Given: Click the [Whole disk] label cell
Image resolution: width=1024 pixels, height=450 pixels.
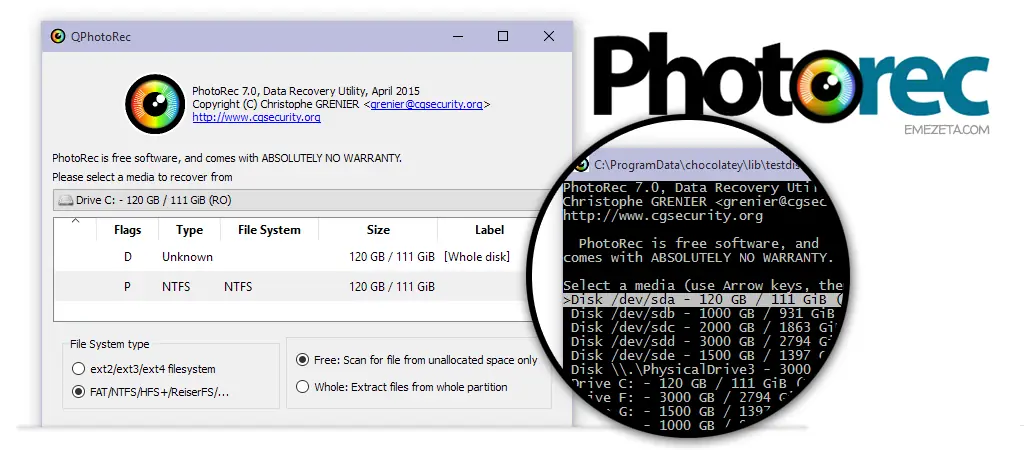Looking at the screenshot, I should click(x=477, y=257).
